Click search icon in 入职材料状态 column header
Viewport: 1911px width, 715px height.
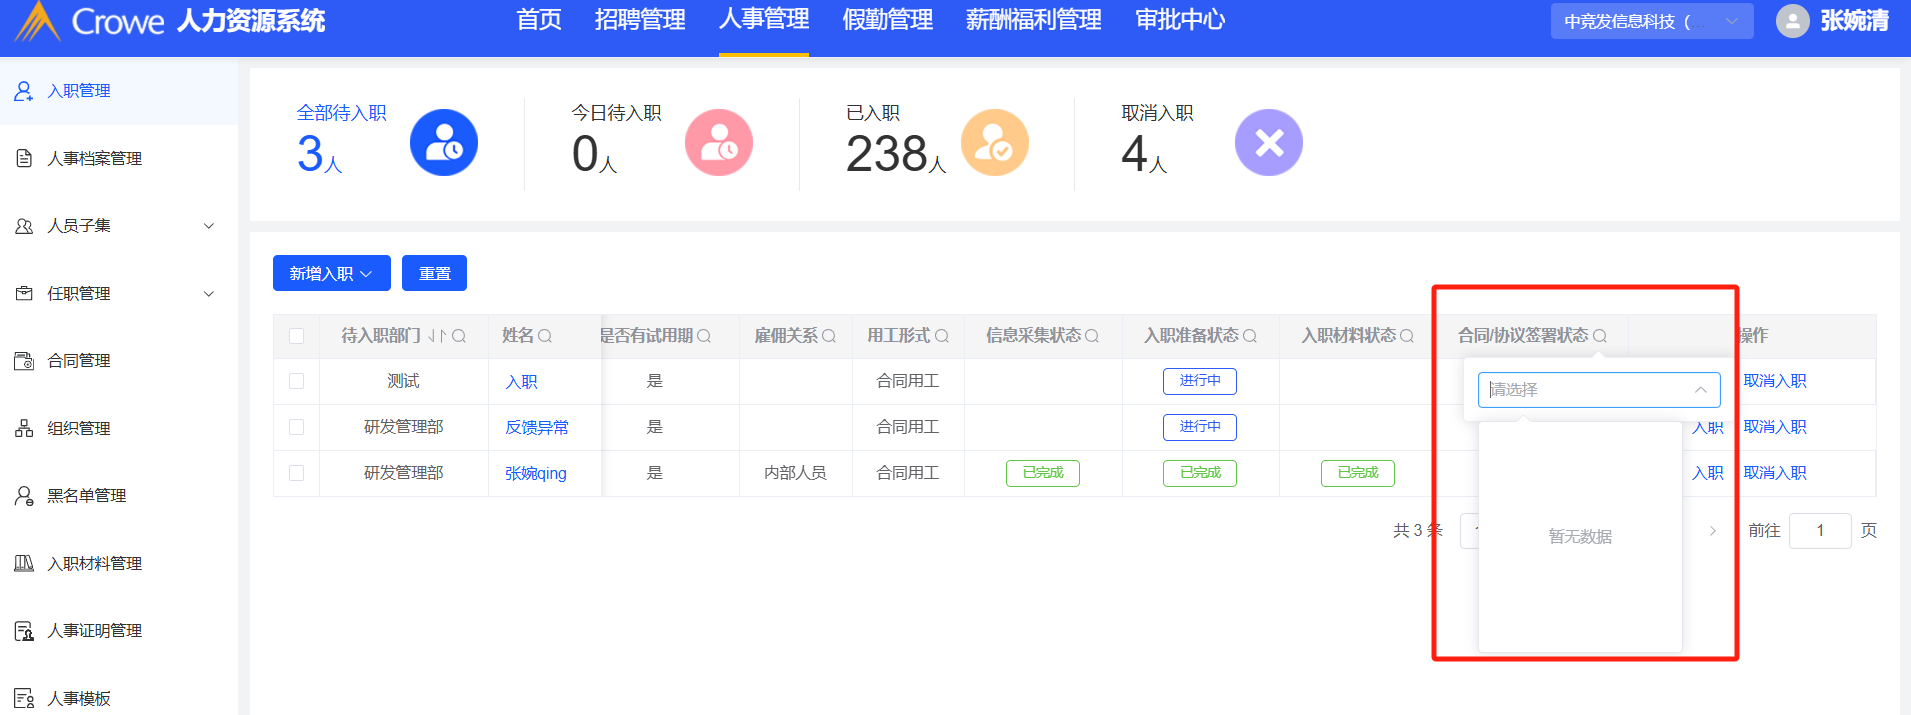(1407, 336)
